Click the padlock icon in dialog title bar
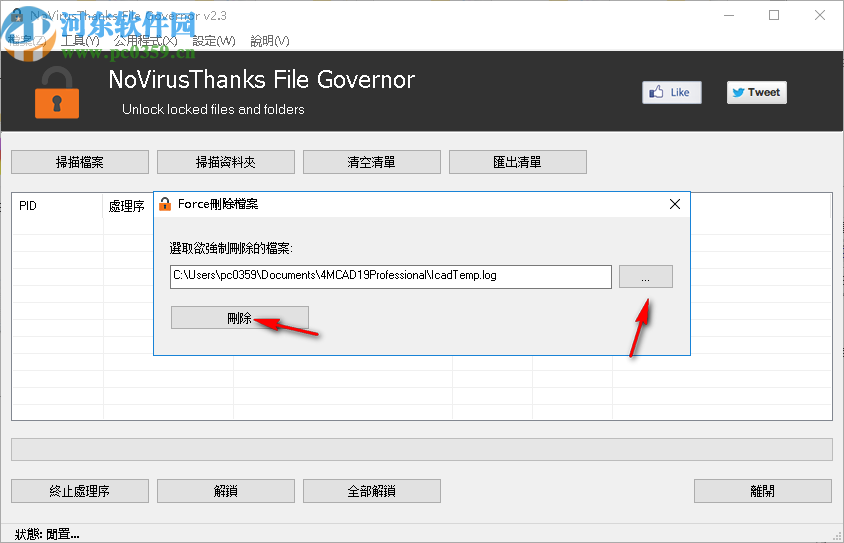Viewport: 844px width, 543px height. [165, 204]
